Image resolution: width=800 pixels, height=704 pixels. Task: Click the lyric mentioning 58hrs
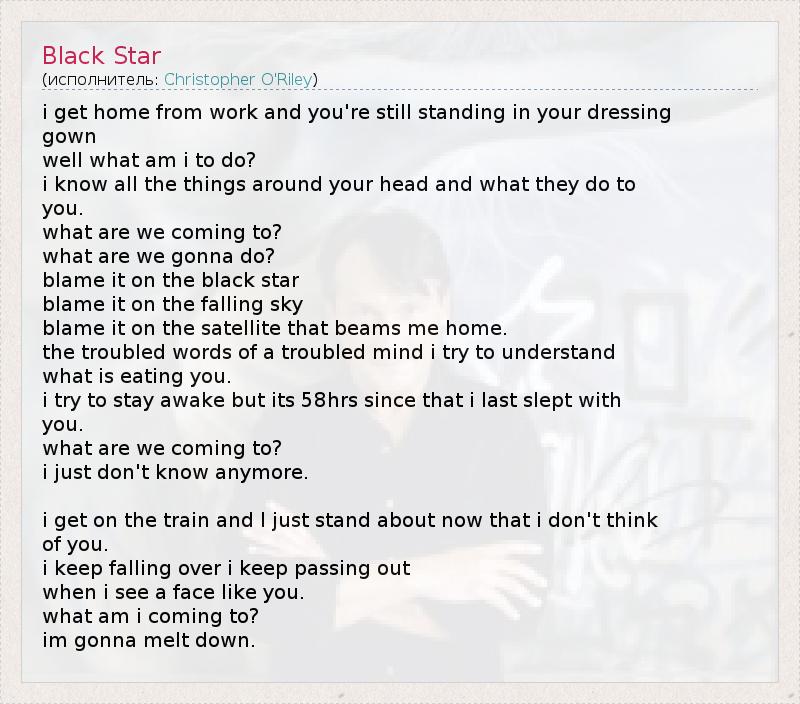332,400
